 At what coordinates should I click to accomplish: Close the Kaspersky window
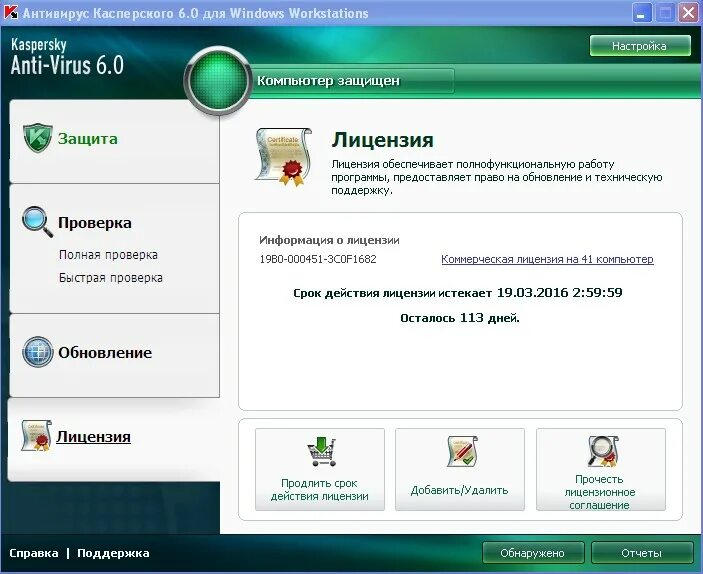(689, 13)
